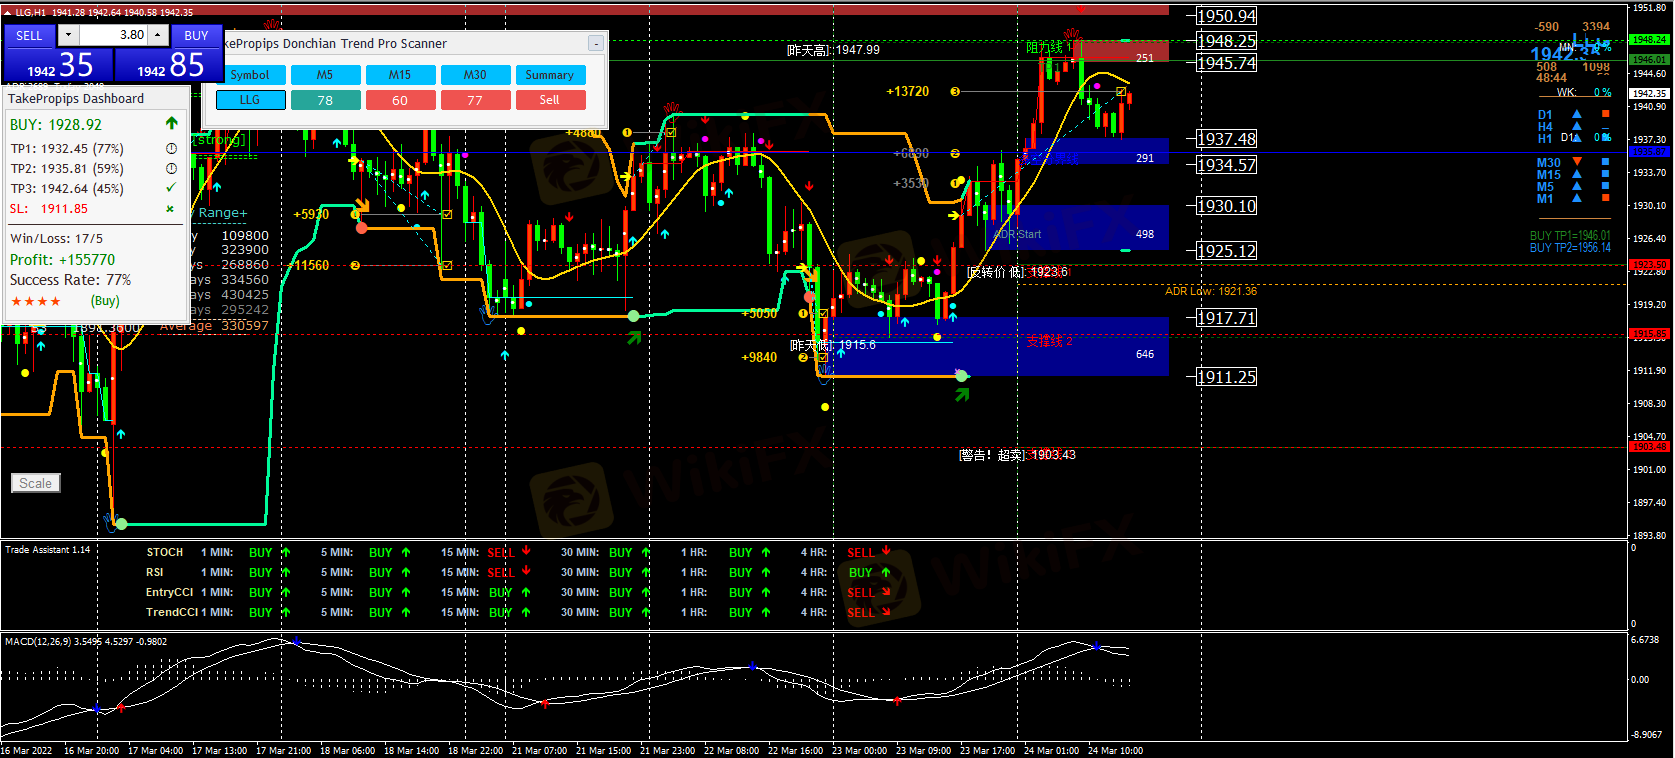Click the SELL one-click trading button

click(x=29, y=35)
